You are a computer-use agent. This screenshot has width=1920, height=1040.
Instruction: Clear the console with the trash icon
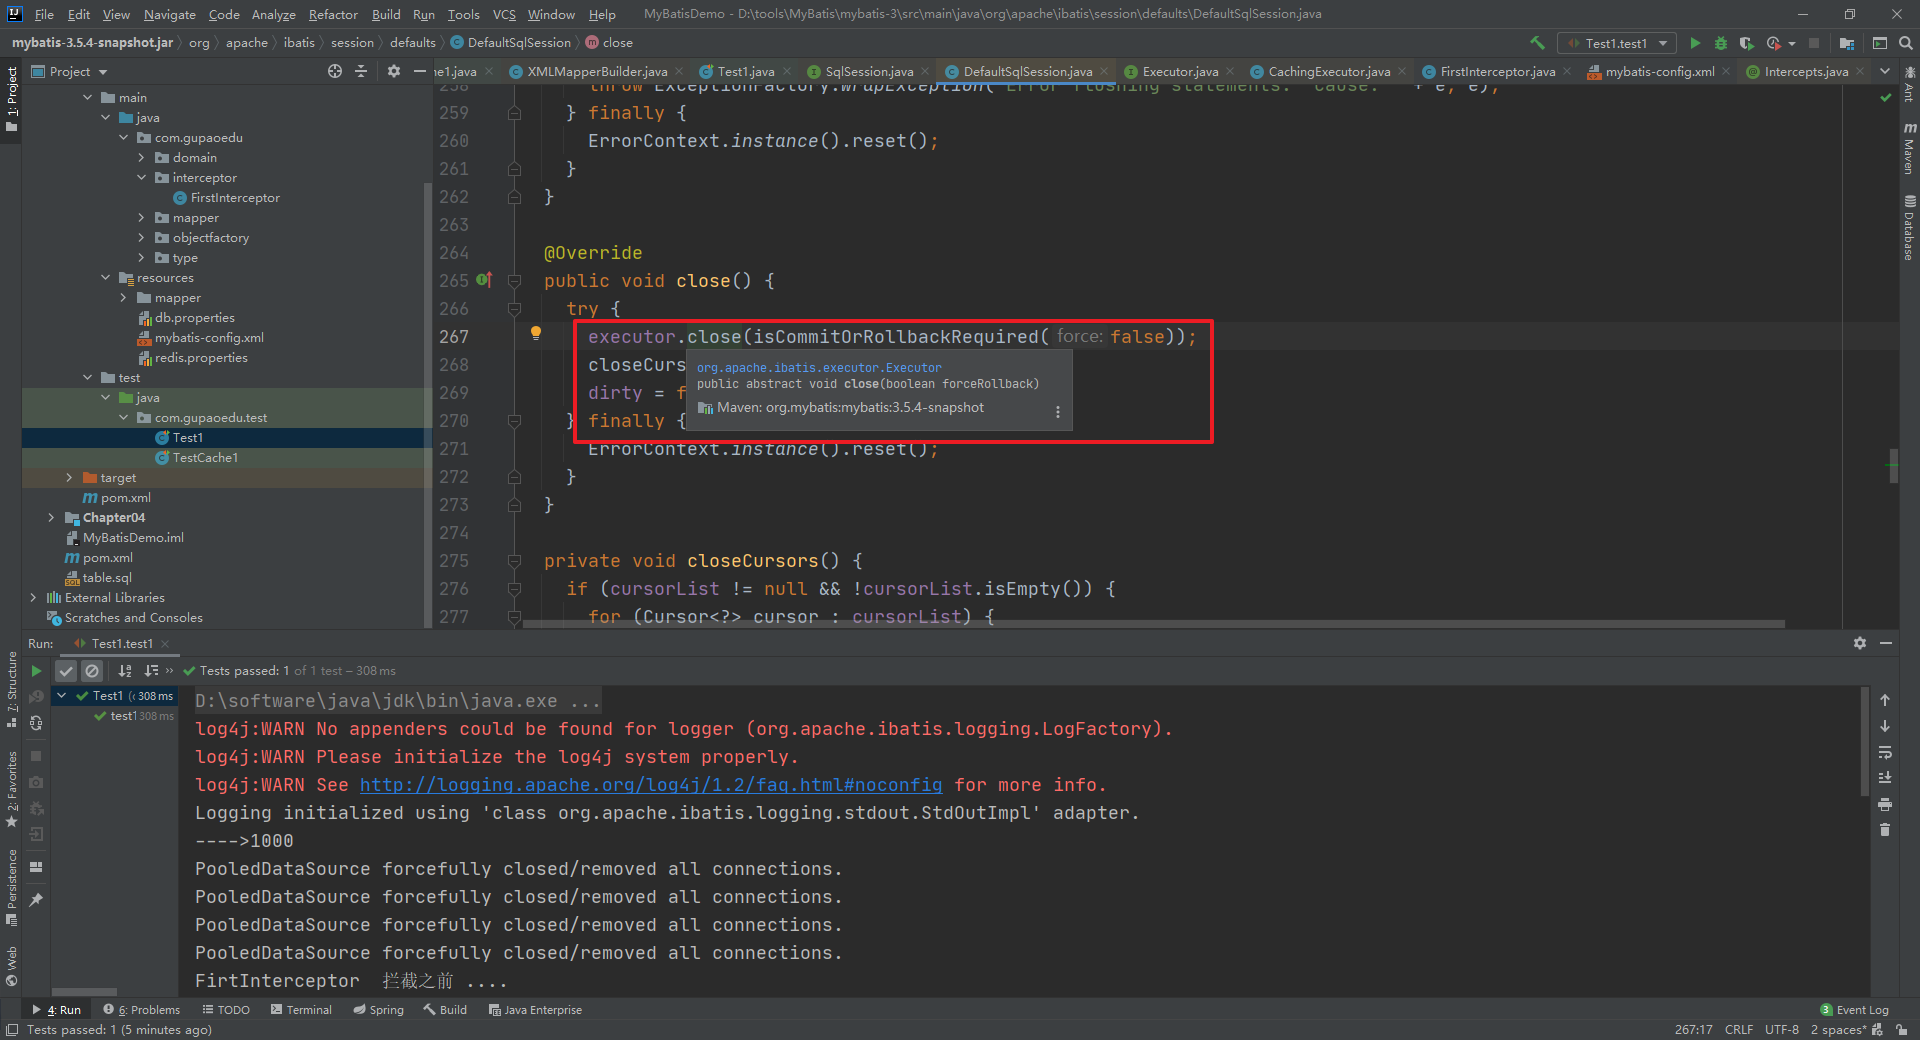1885,830
